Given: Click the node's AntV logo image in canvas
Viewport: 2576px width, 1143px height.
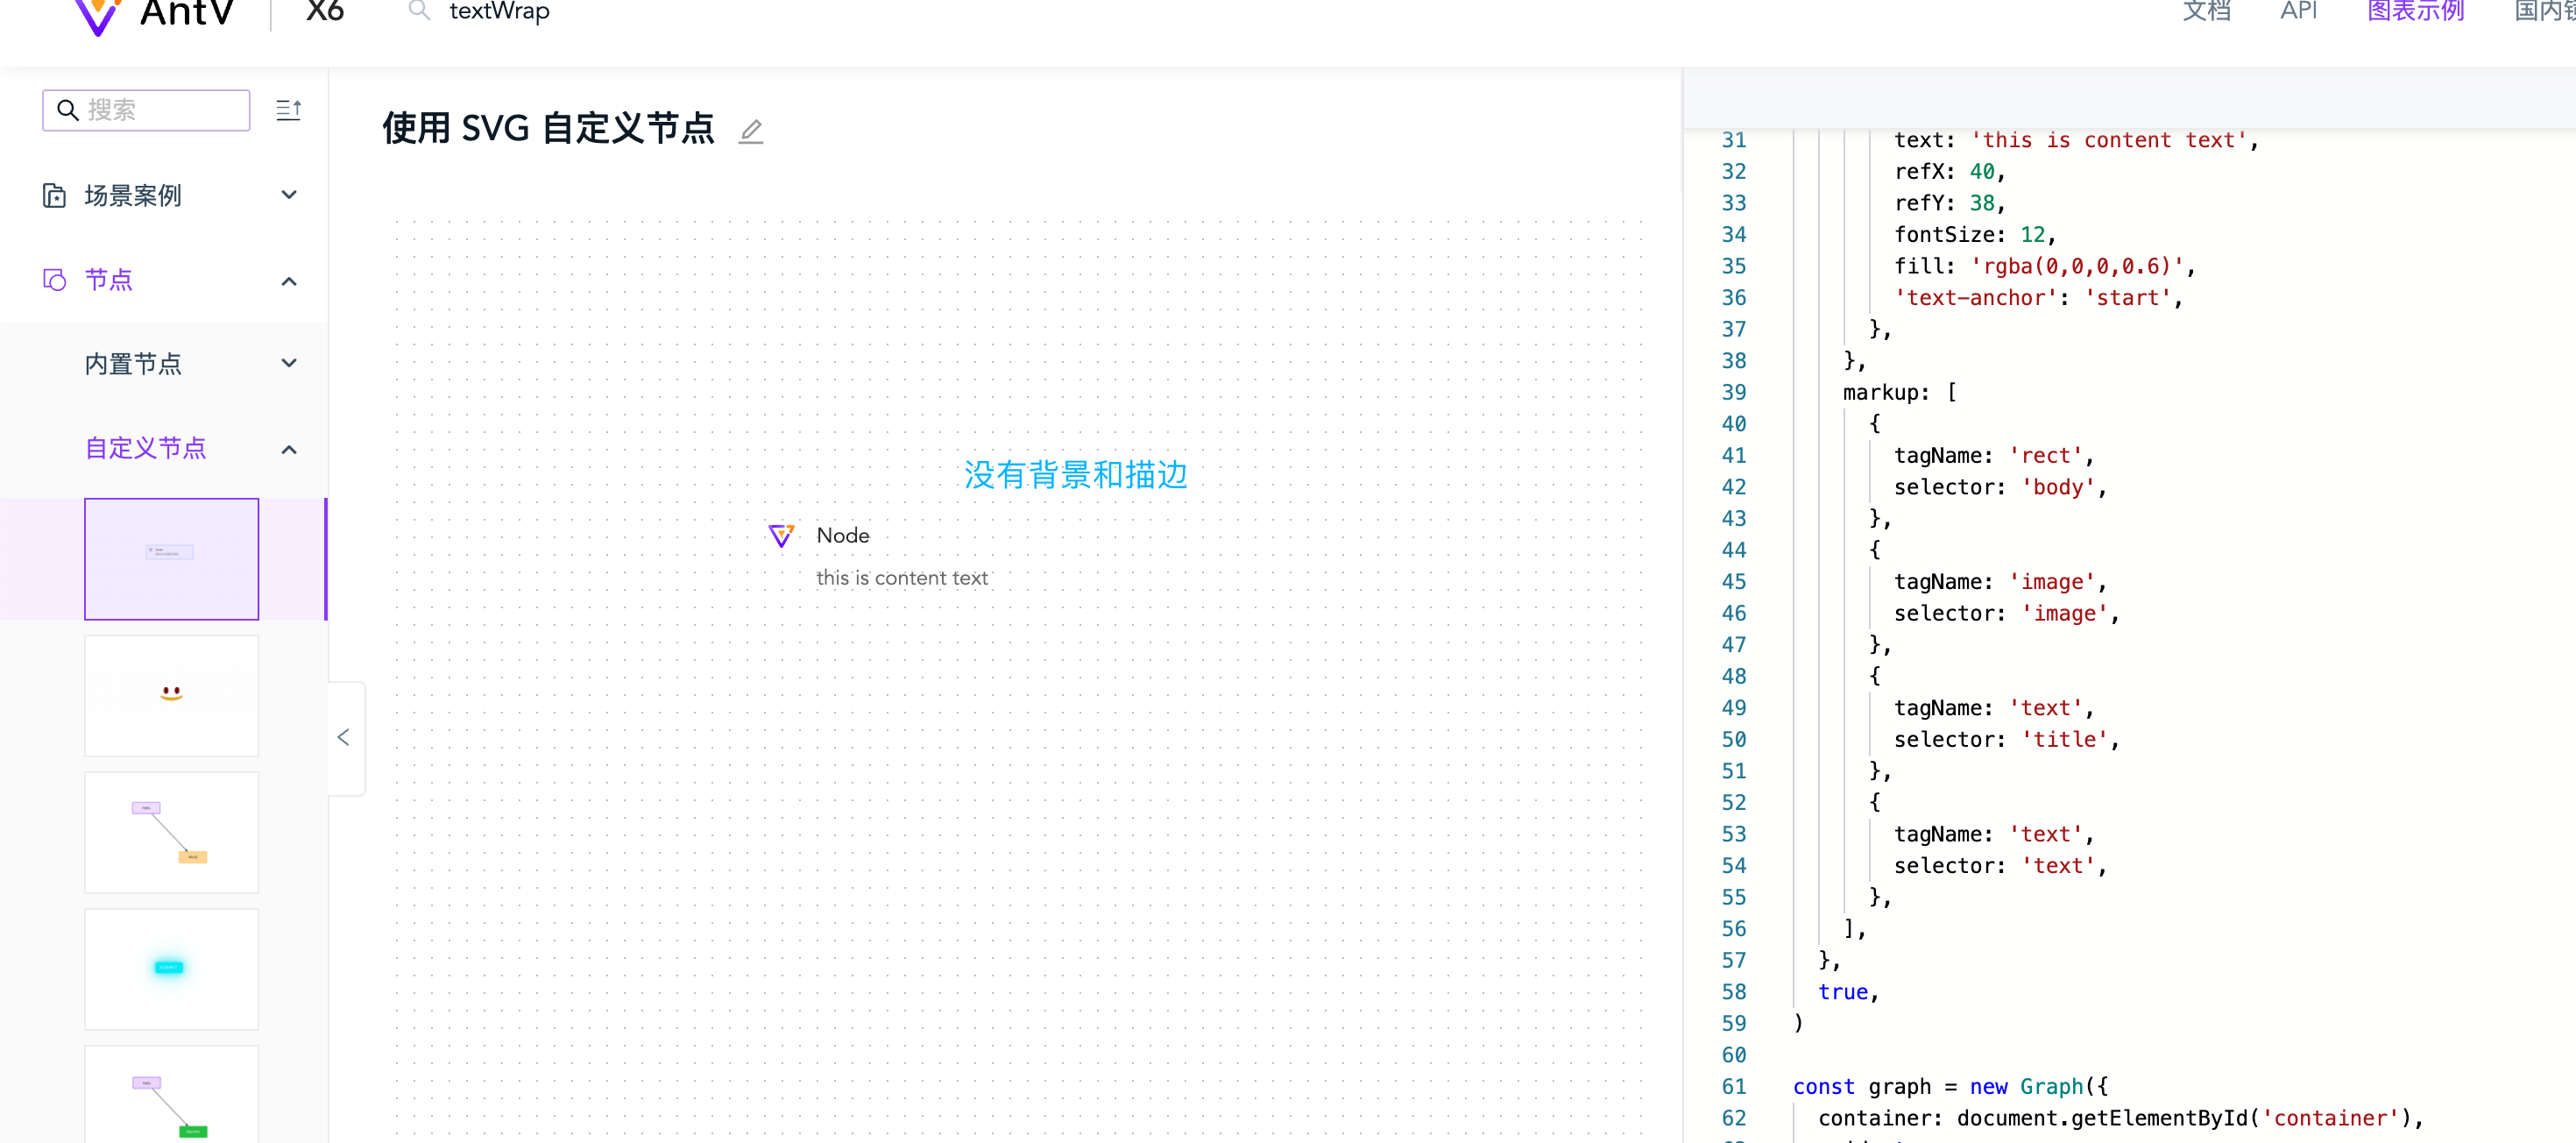Looking at the screenshot, I should click(x=781, y=535).
